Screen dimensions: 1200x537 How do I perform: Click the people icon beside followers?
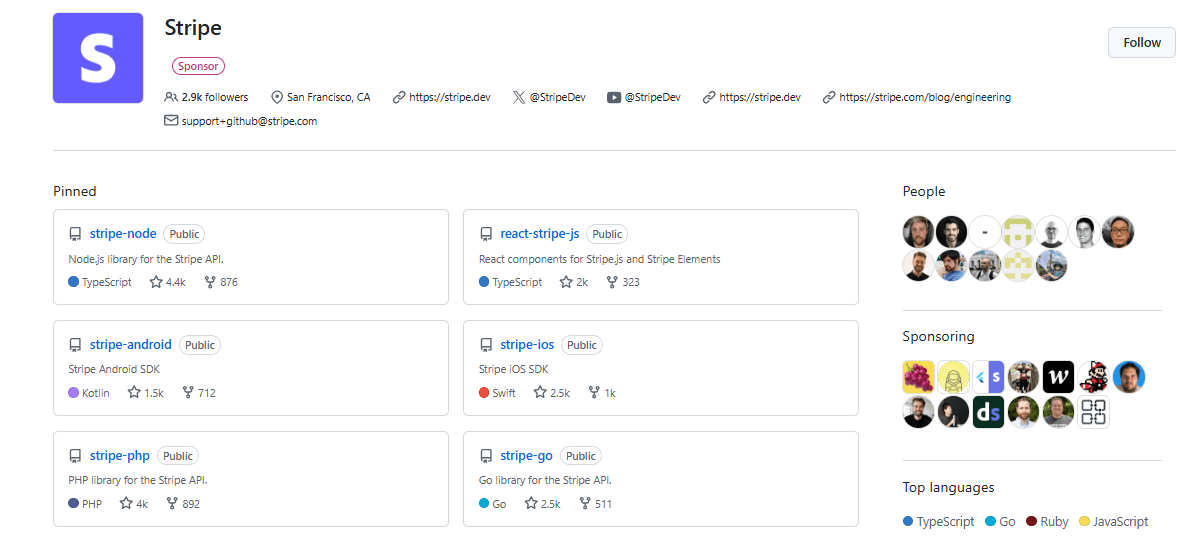[171, 97]
